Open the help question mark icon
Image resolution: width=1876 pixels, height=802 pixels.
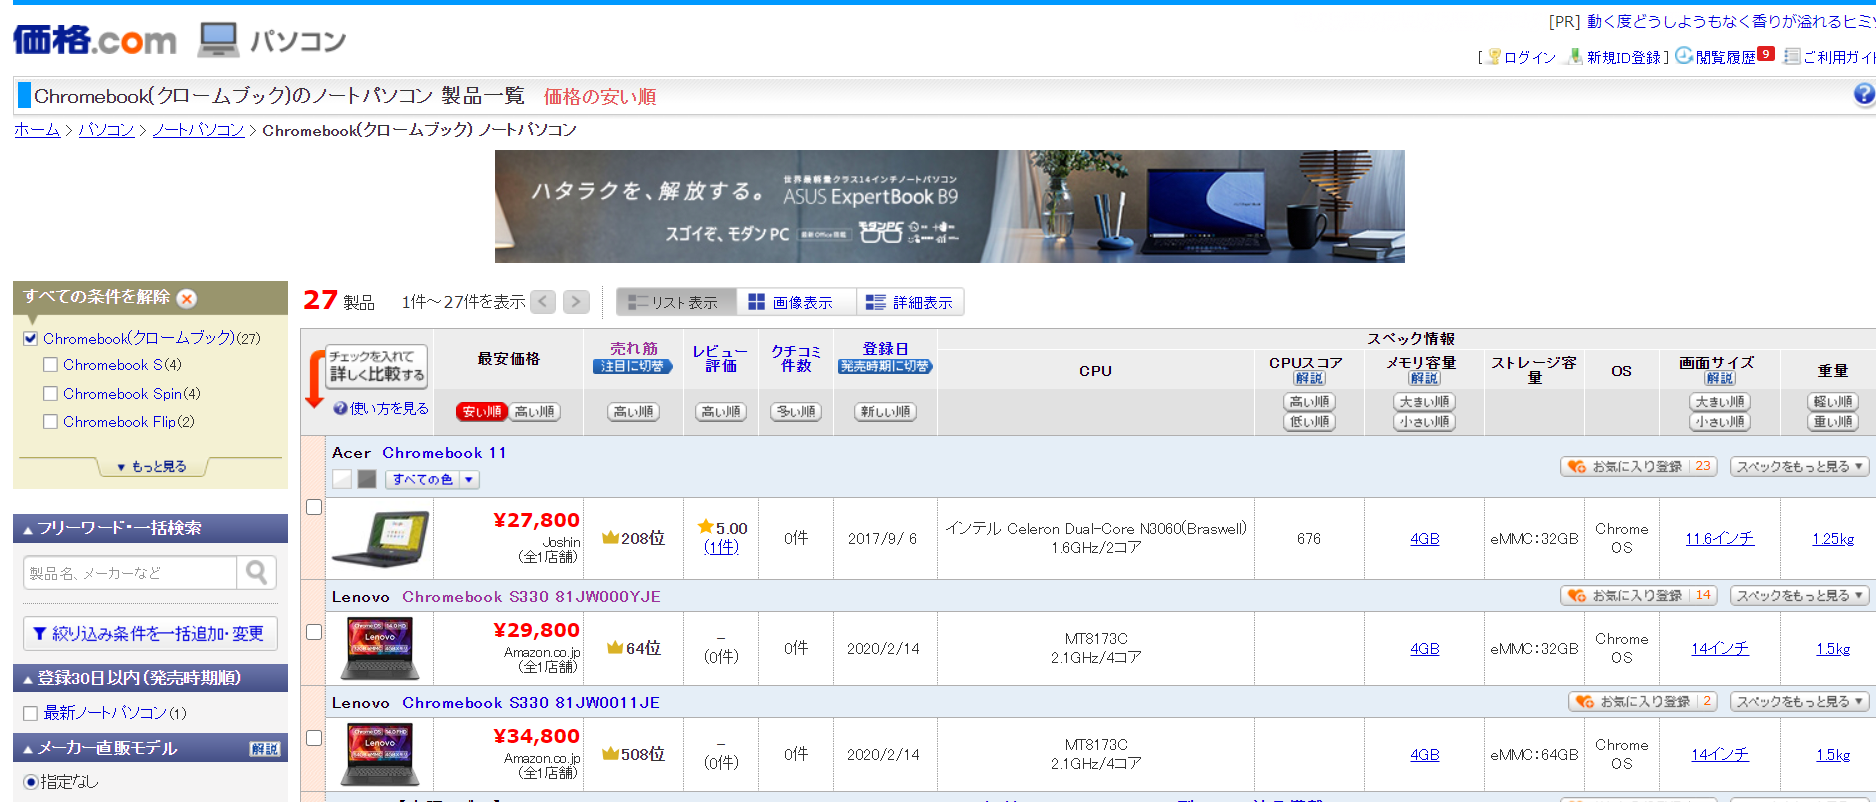coord(1864,95)
